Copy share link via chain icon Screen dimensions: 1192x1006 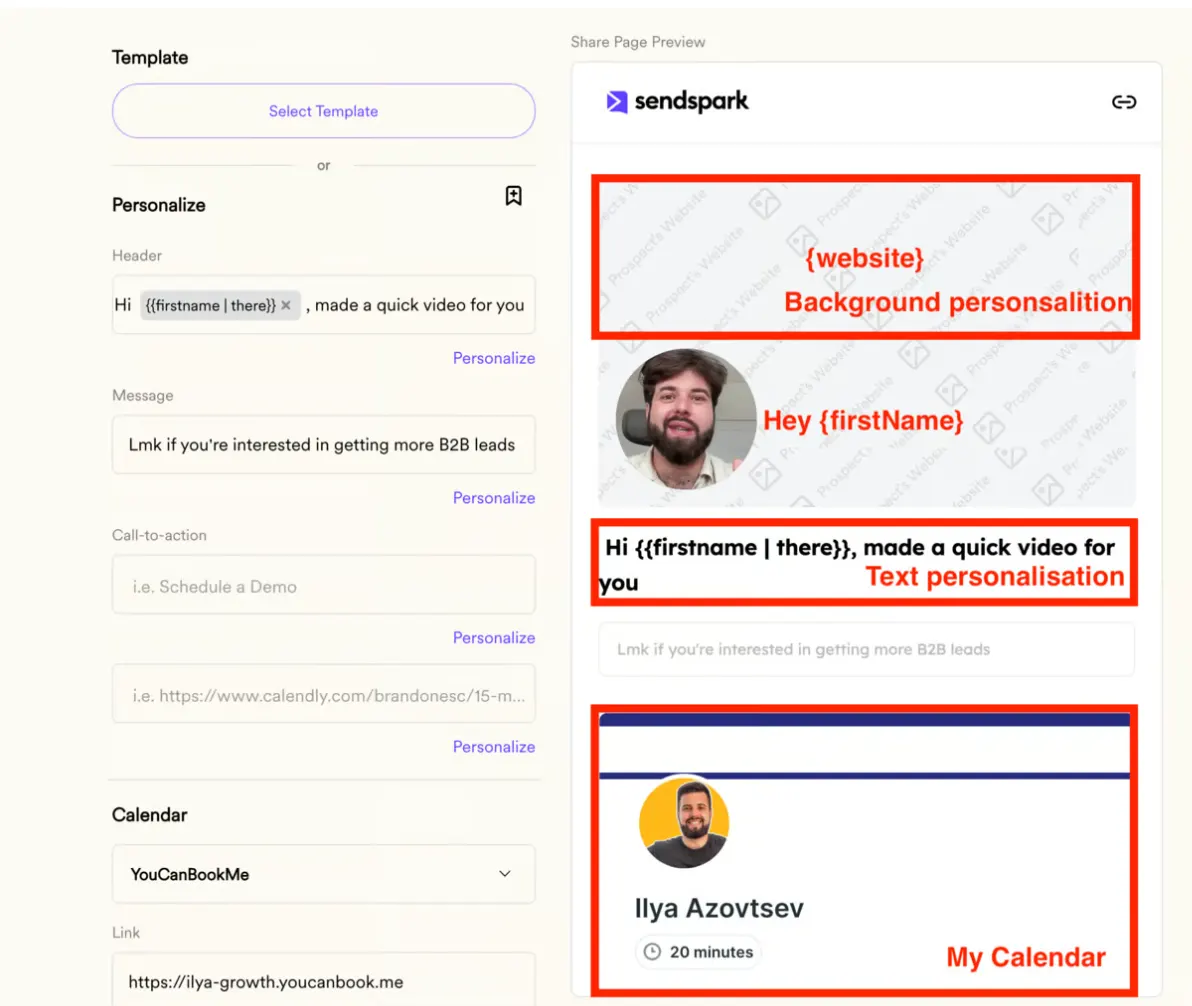1124,102
